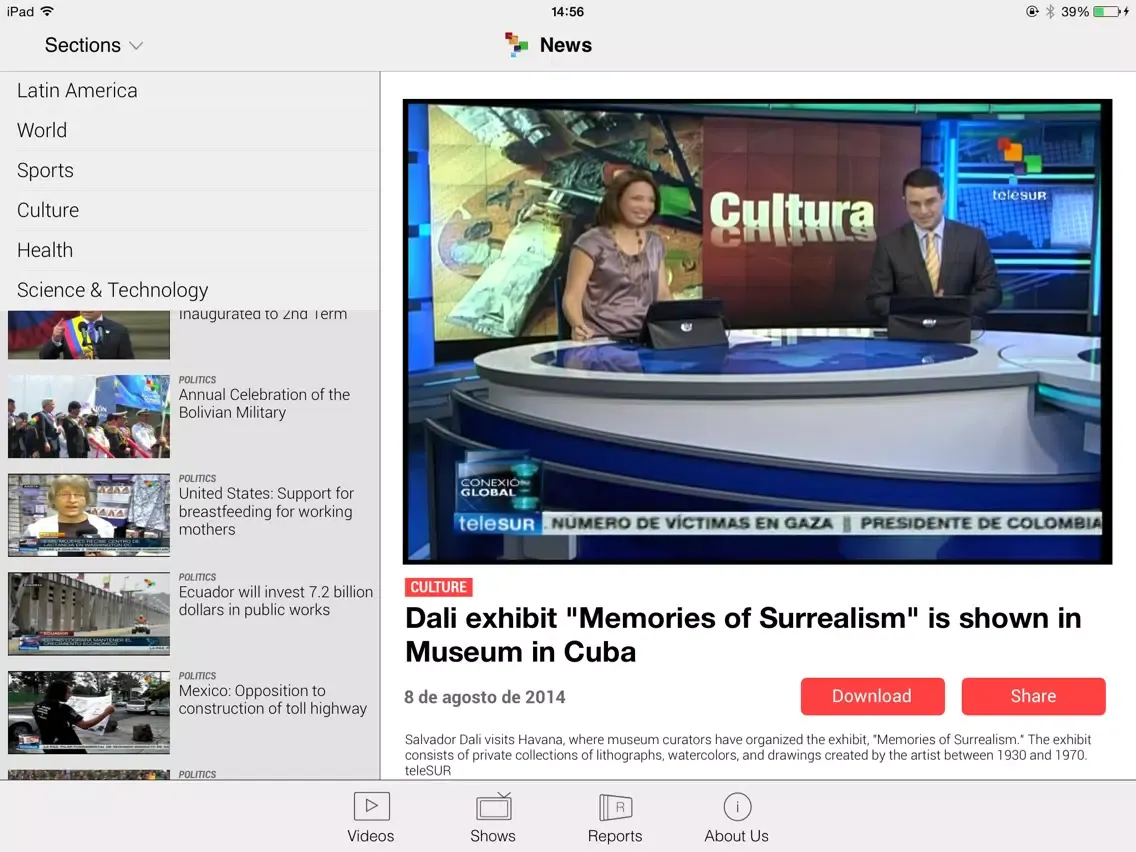Viewport: 1136px width, 852px height.
Task: Tap the 14:56 clock
Action: pos(567,12)
